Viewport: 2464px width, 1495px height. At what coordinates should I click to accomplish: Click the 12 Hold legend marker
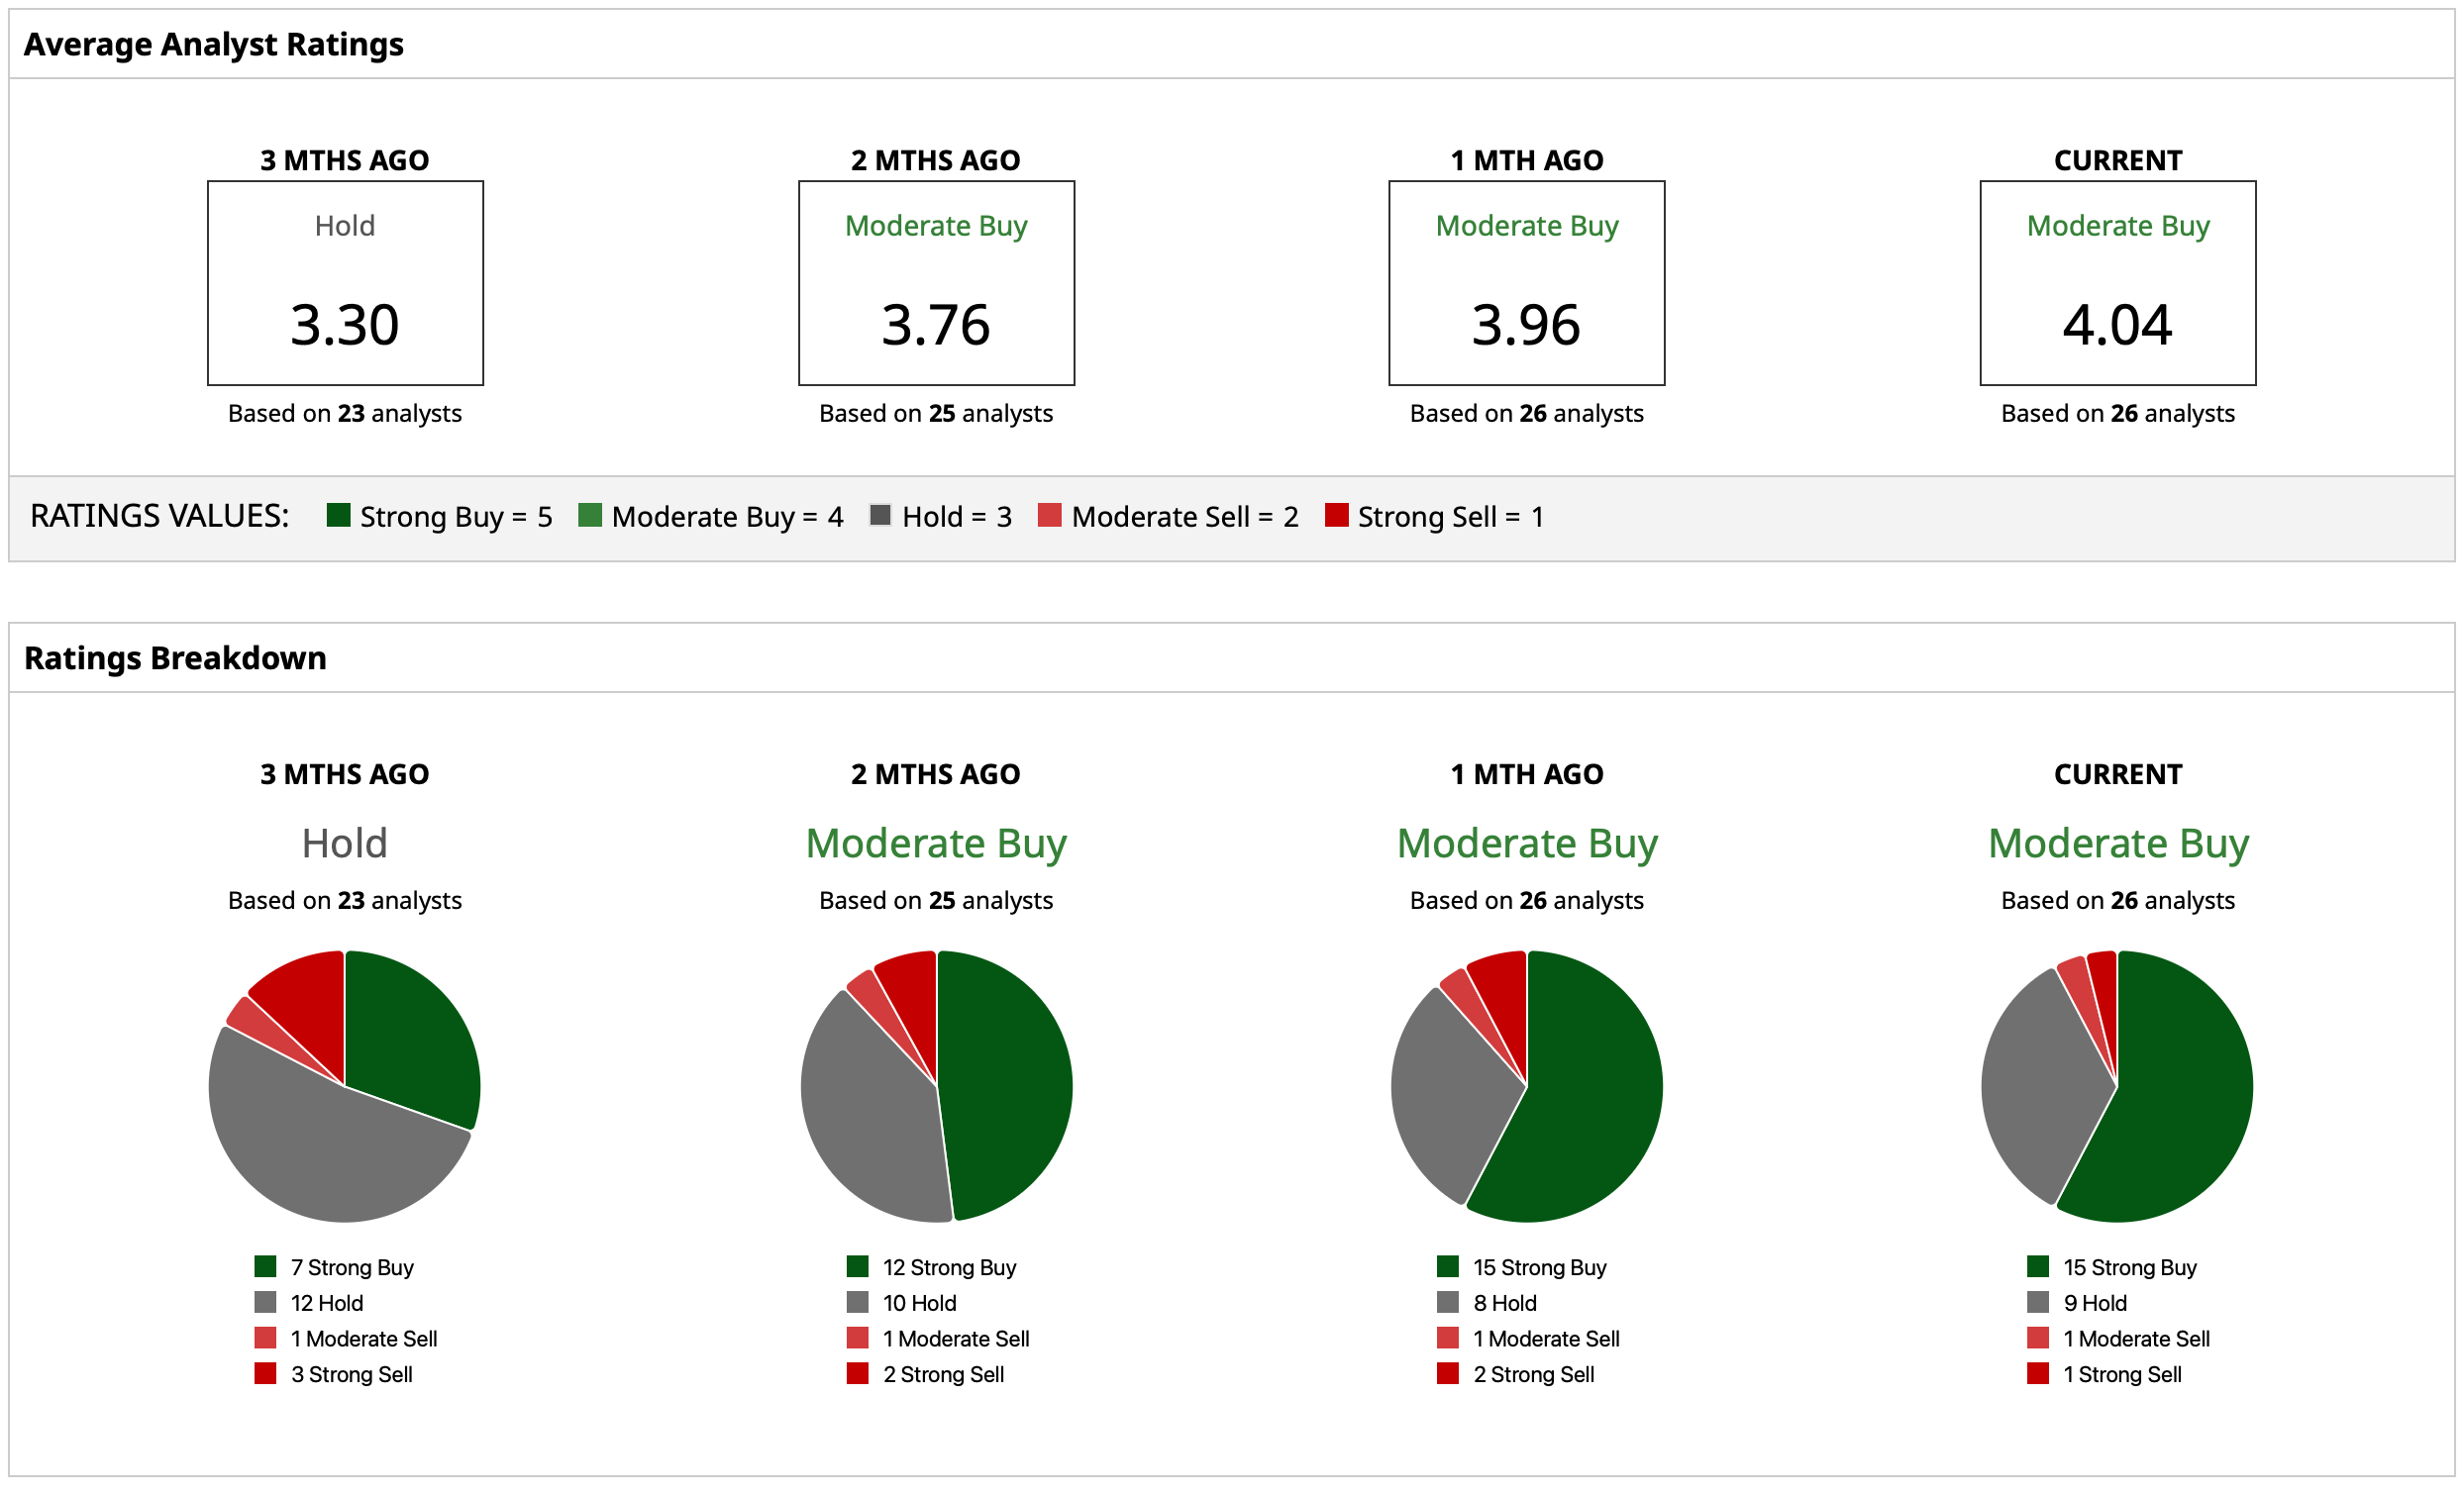pos(265,1302)
